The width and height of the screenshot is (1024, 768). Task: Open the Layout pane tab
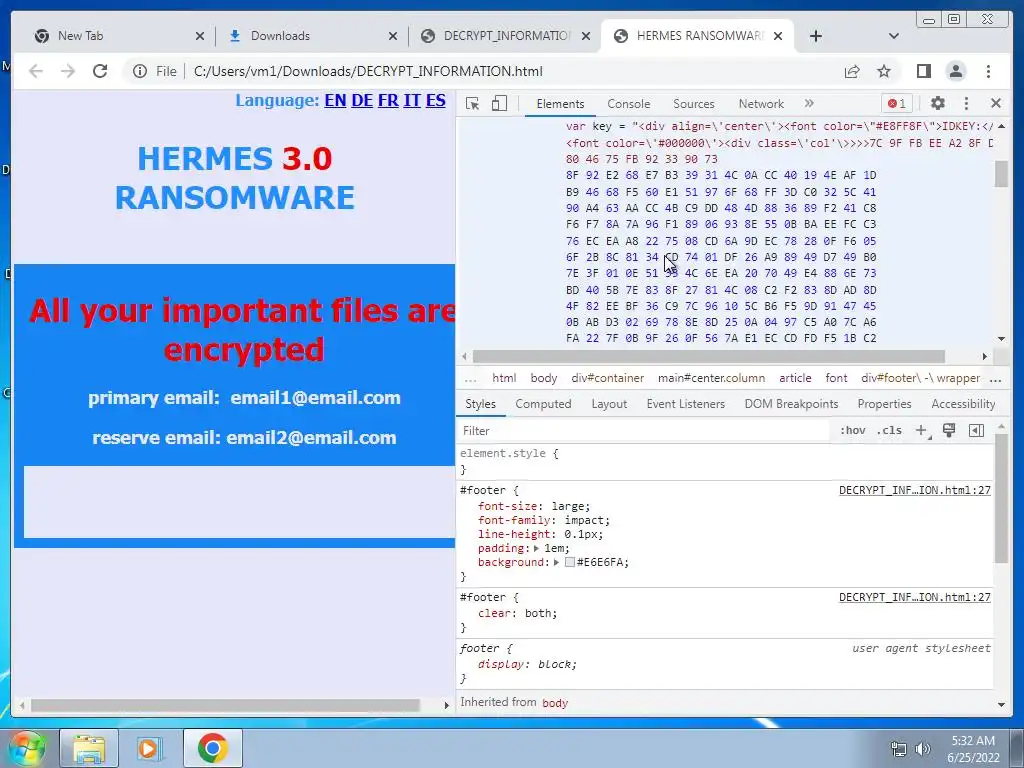pyautogui.click(x=609, y=404)
